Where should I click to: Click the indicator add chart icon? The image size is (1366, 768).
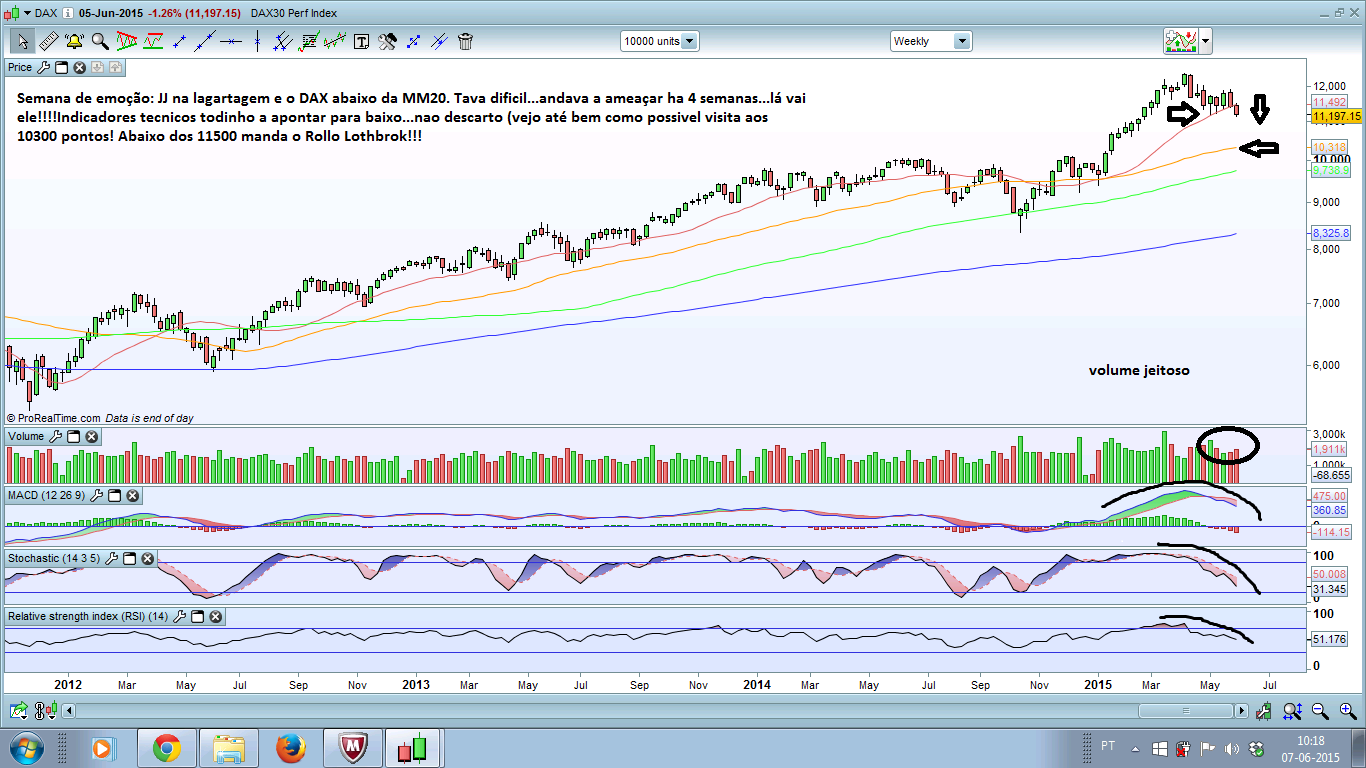1181,41
